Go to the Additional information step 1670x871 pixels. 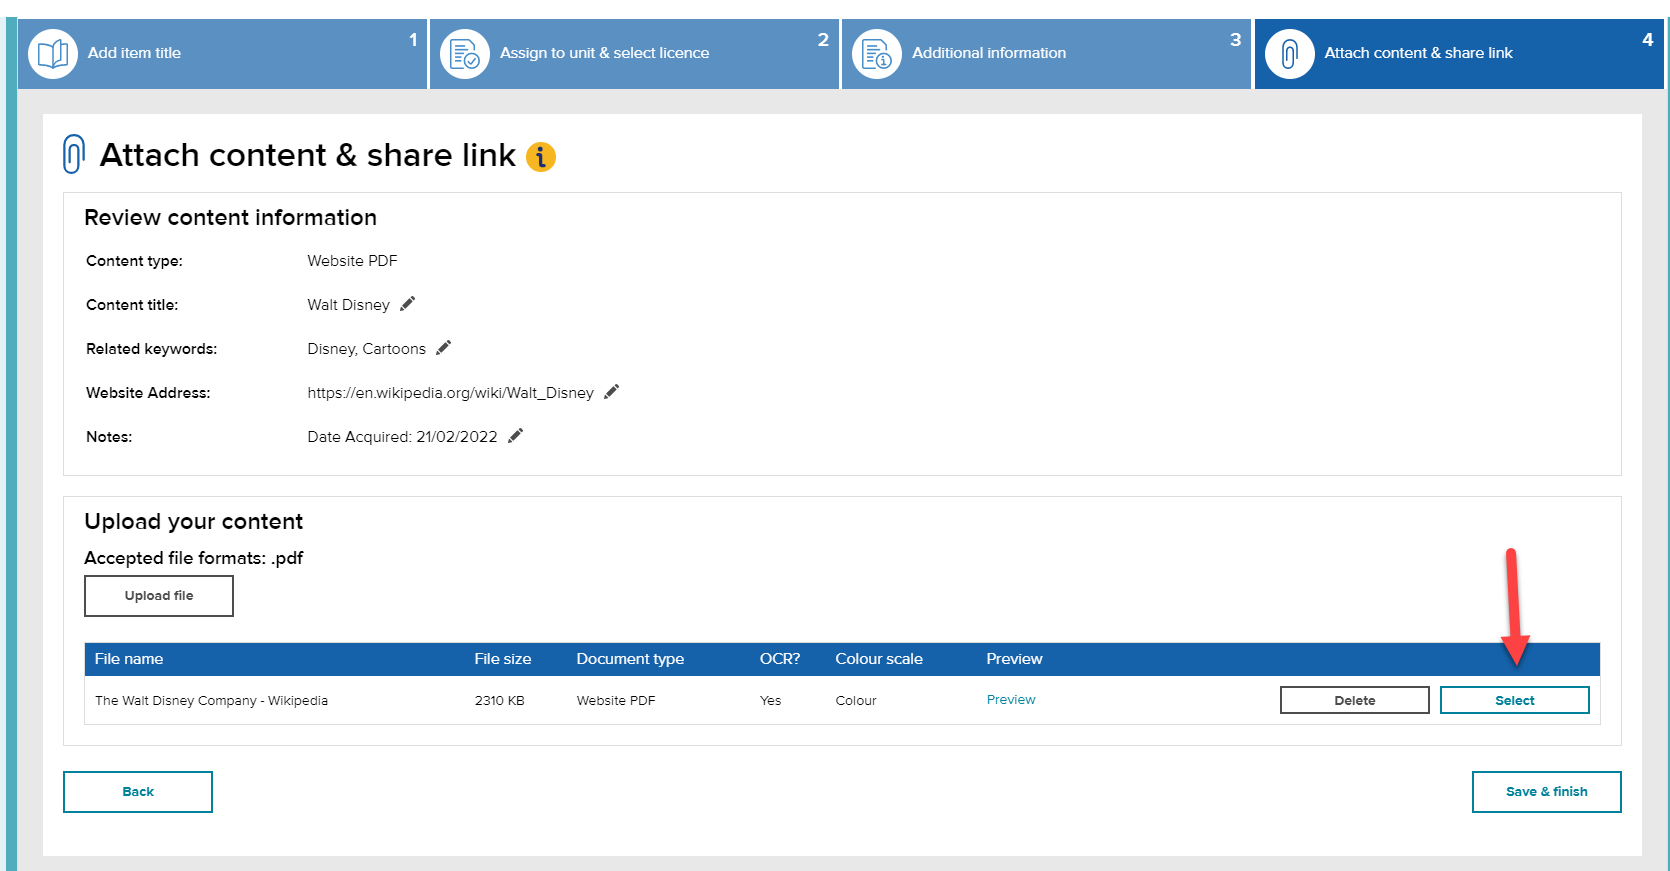click(1046, 53)
